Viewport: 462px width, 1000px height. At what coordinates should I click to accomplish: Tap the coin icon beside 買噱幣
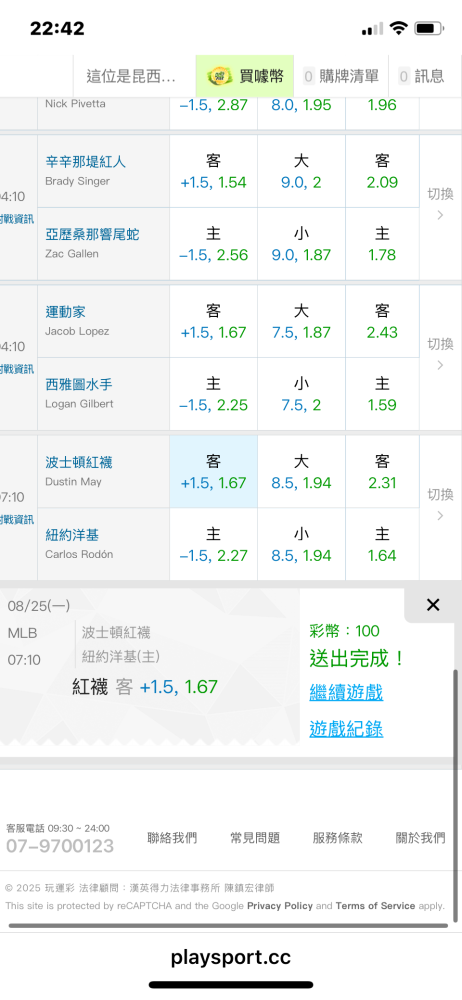220,77
